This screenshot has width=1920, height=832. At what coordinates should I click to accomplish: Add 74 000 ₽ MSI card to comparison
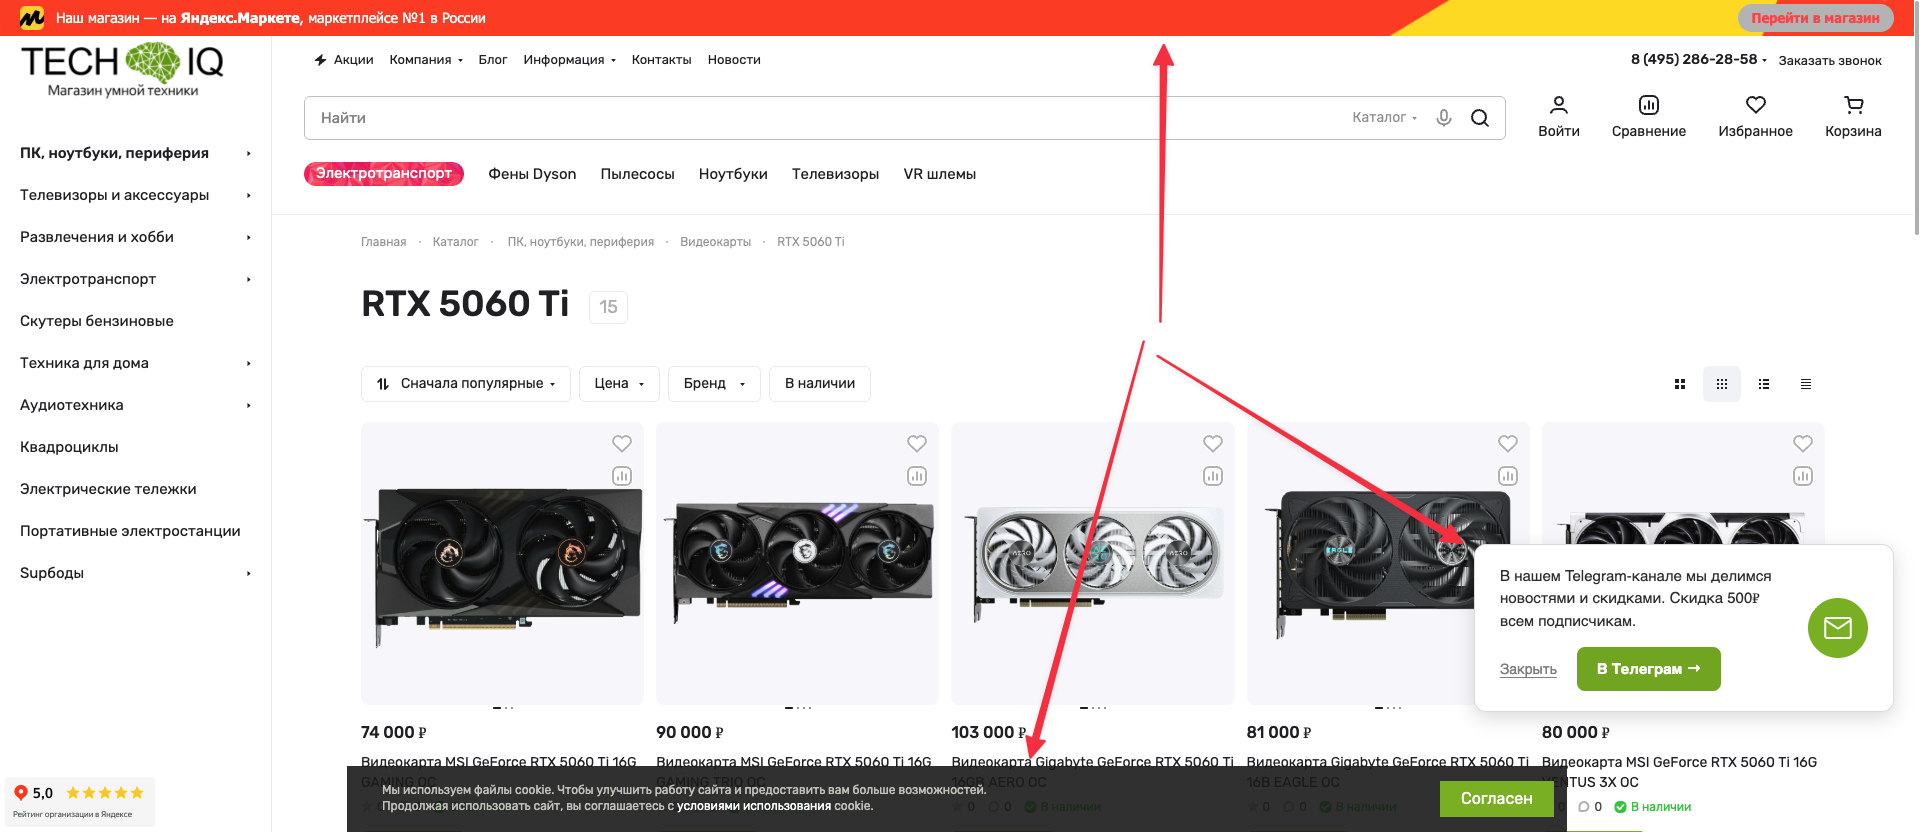[x=622, y=476]
